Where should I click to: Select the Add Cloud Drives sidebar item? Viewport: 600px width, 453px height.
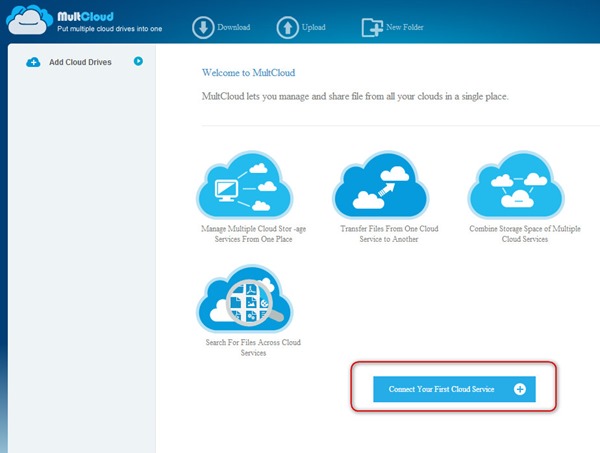(x=80, y=62)
